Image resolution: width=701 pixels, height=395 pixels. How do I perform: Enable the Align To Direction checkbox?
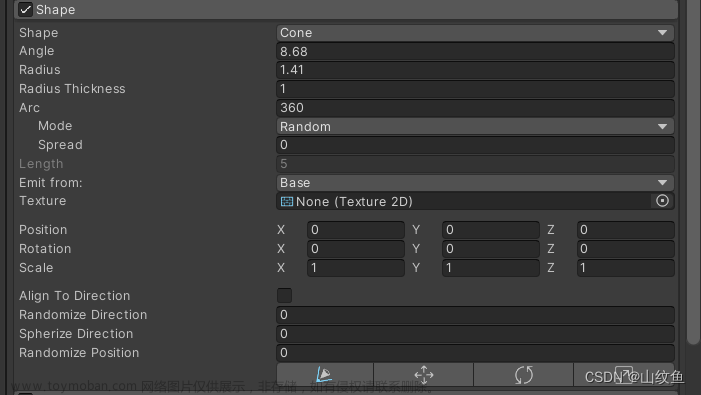(284, 295)
